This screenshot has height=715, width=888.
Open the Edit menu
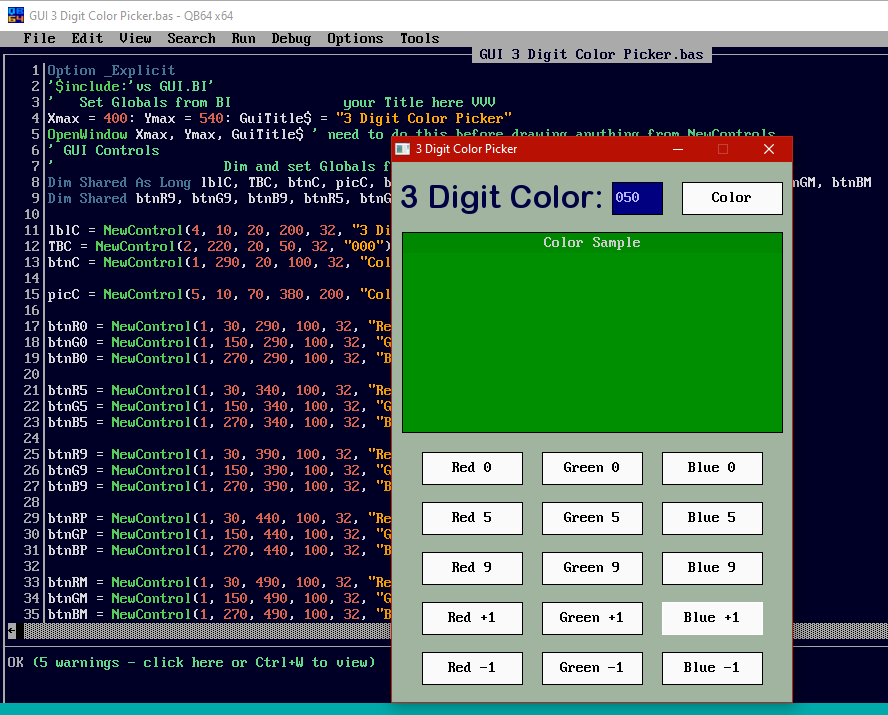pos(87,38)
